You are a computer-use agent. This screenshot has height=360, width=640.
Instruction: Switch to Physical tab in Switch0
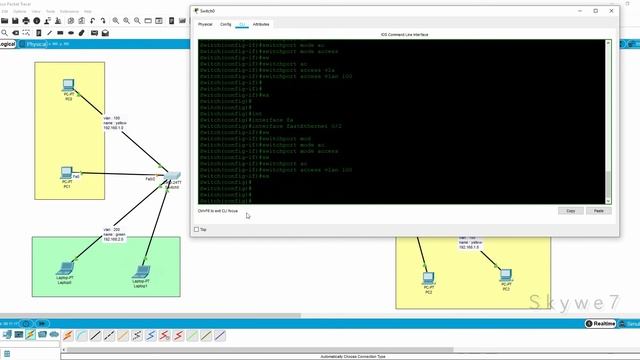click(x=205, y=24)
